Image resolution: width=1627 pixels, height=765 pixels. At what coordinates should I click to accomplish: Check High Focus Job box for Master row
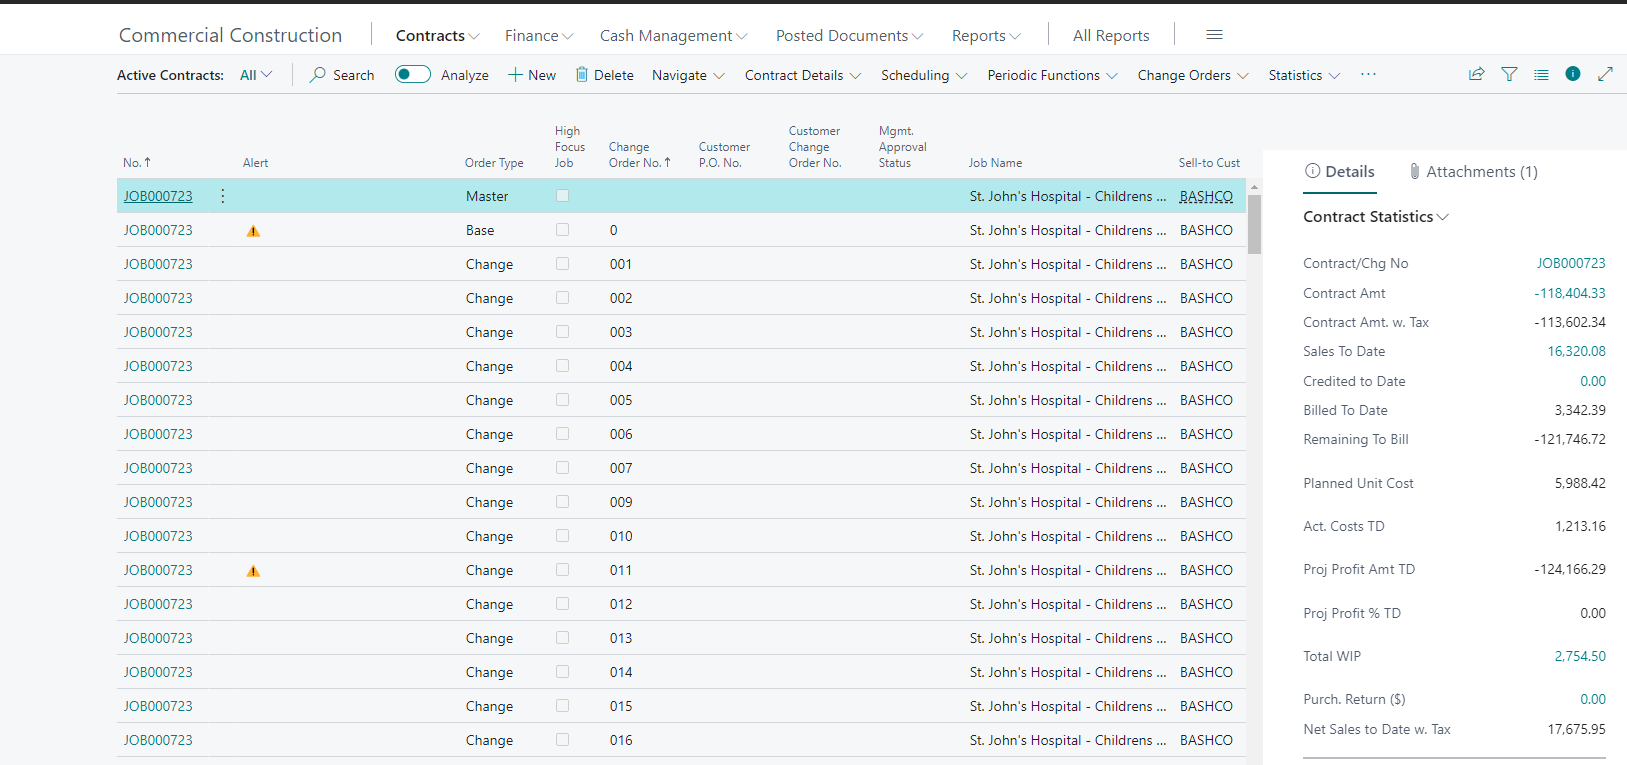click(562, 196)
